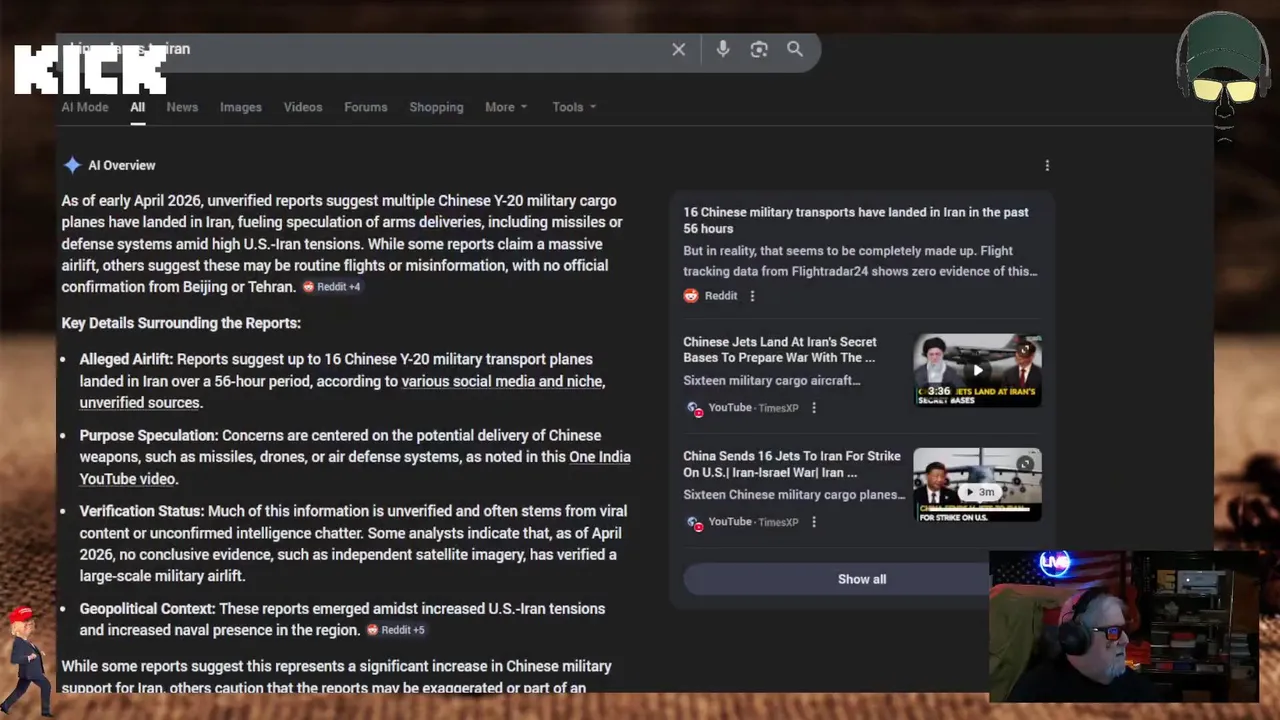This screenshot has height=720, width=1280.
Task: Clear the search box with the X icon
Action: pos(679,49)
